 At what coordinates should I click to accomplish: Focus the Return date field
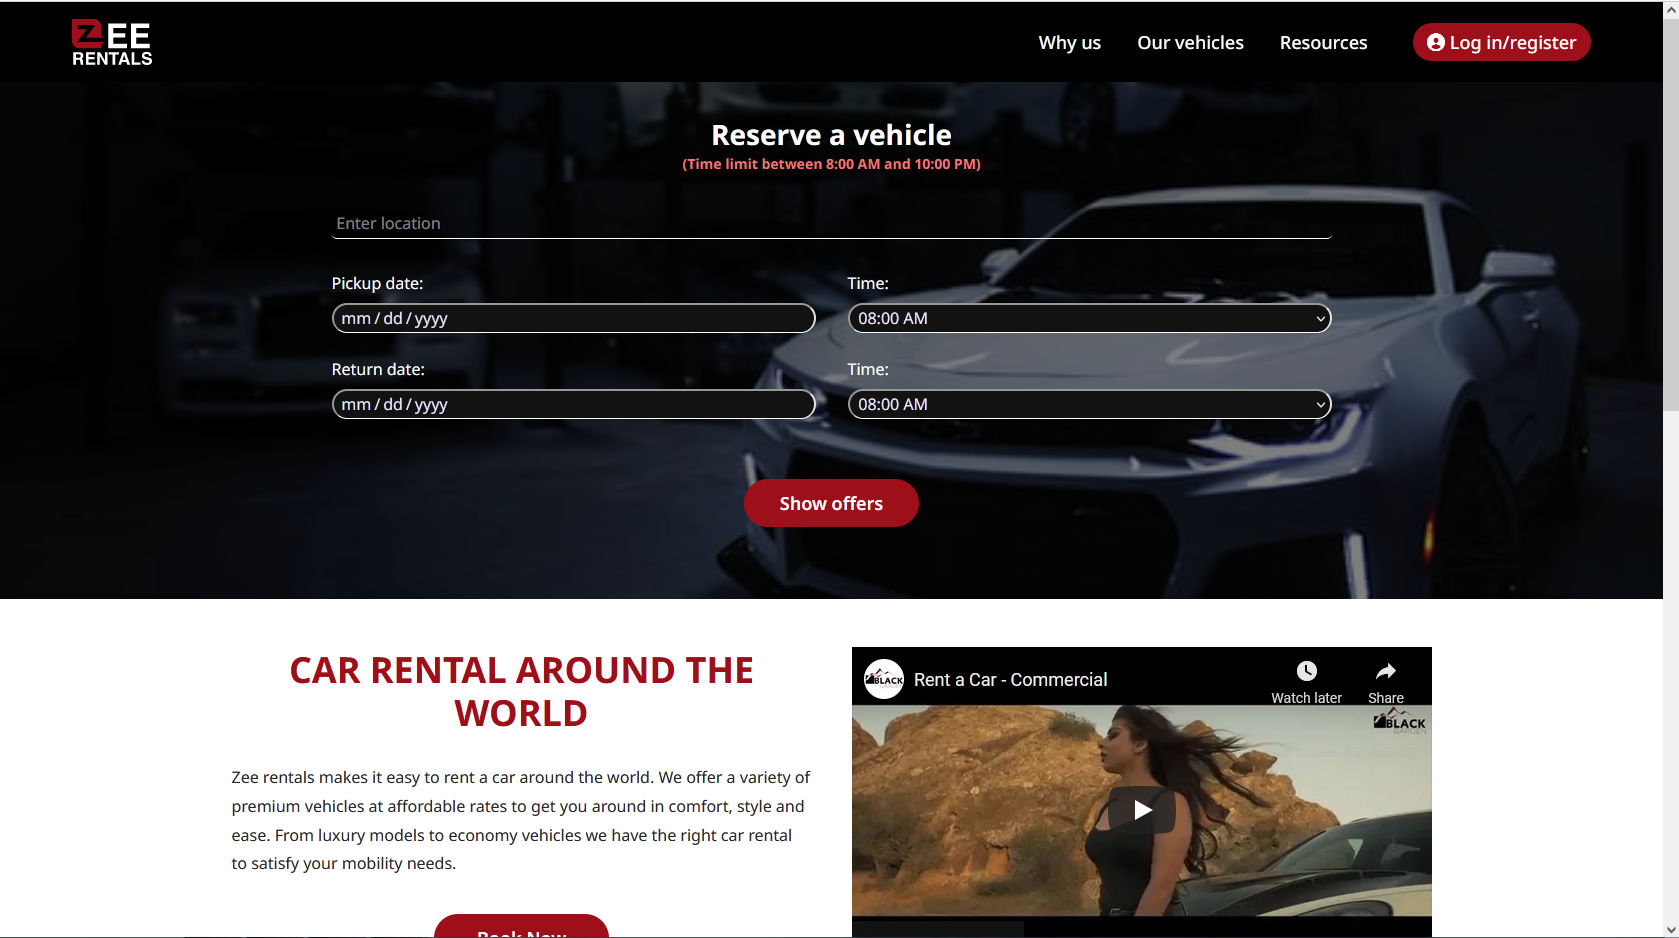pyautogui.click(x=573, y=404)
